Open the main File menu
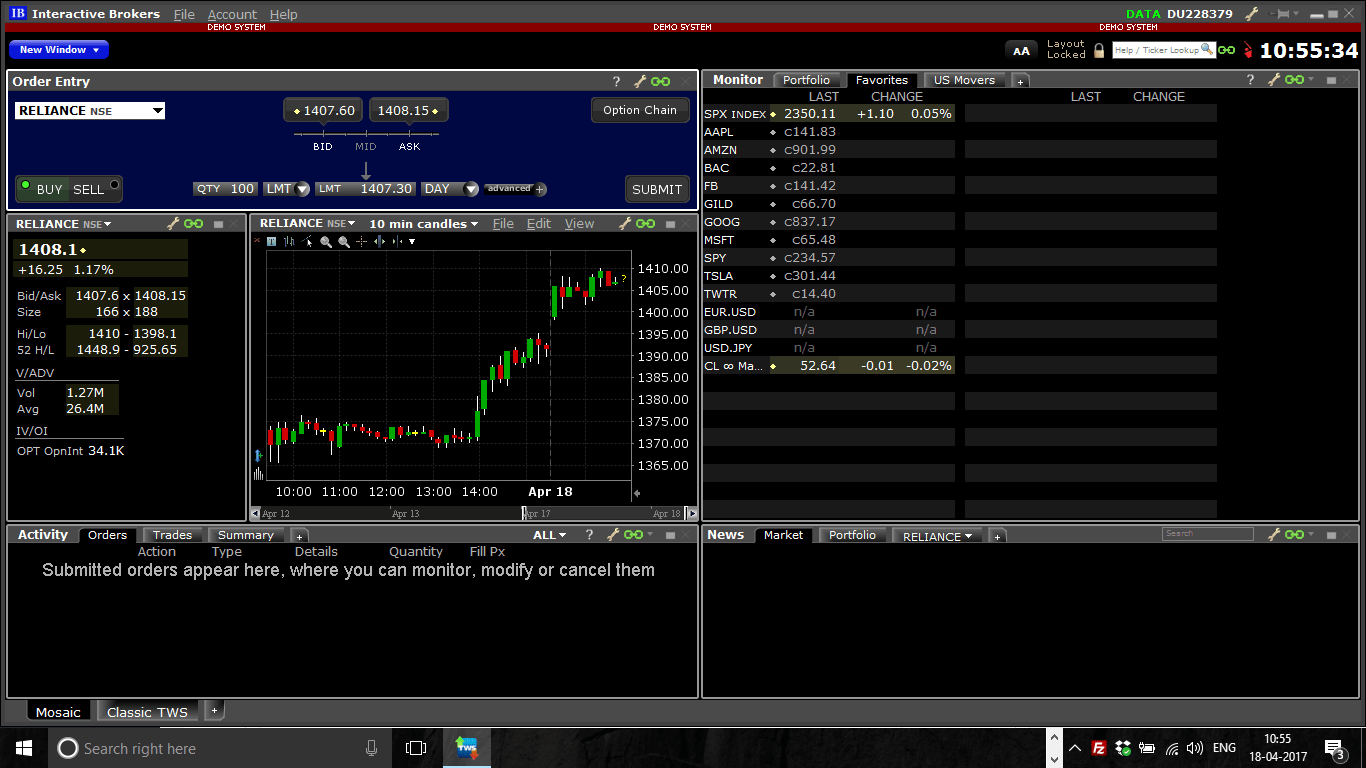 (x=184, y=14)
